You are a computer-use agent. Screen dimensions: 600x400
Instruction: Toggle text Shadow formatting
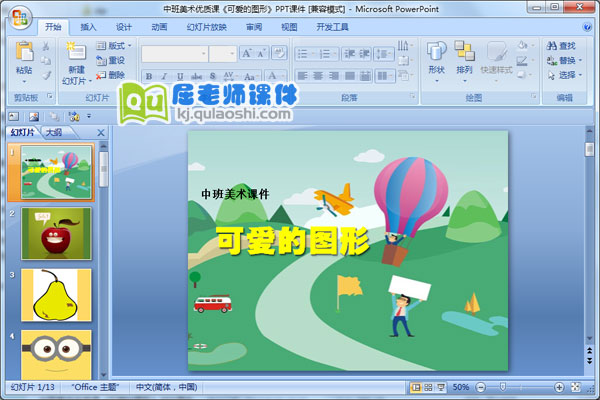tap(213, 76)
